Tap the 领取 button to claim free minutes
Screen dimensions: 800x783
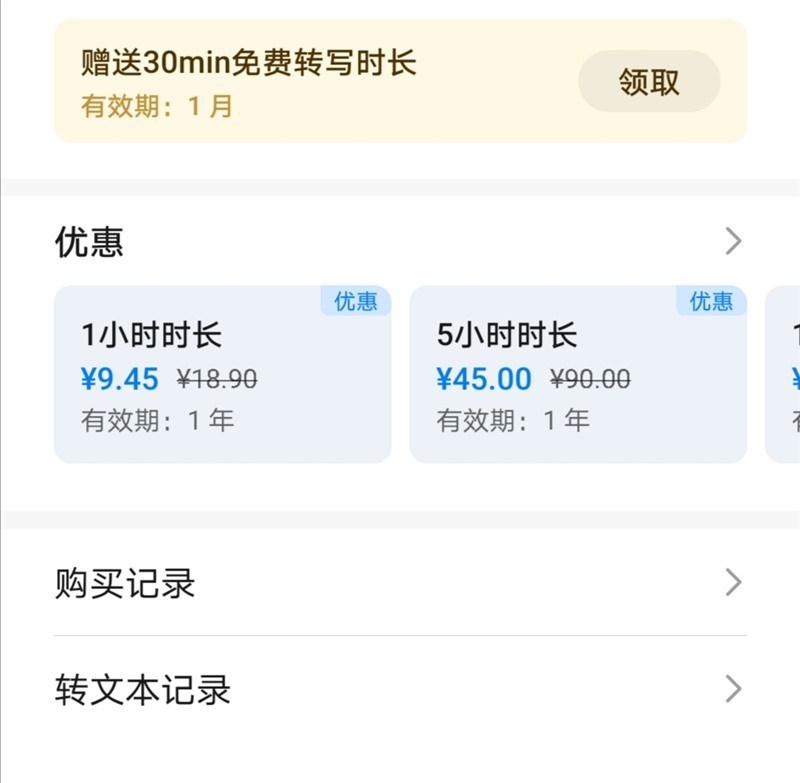649,82
